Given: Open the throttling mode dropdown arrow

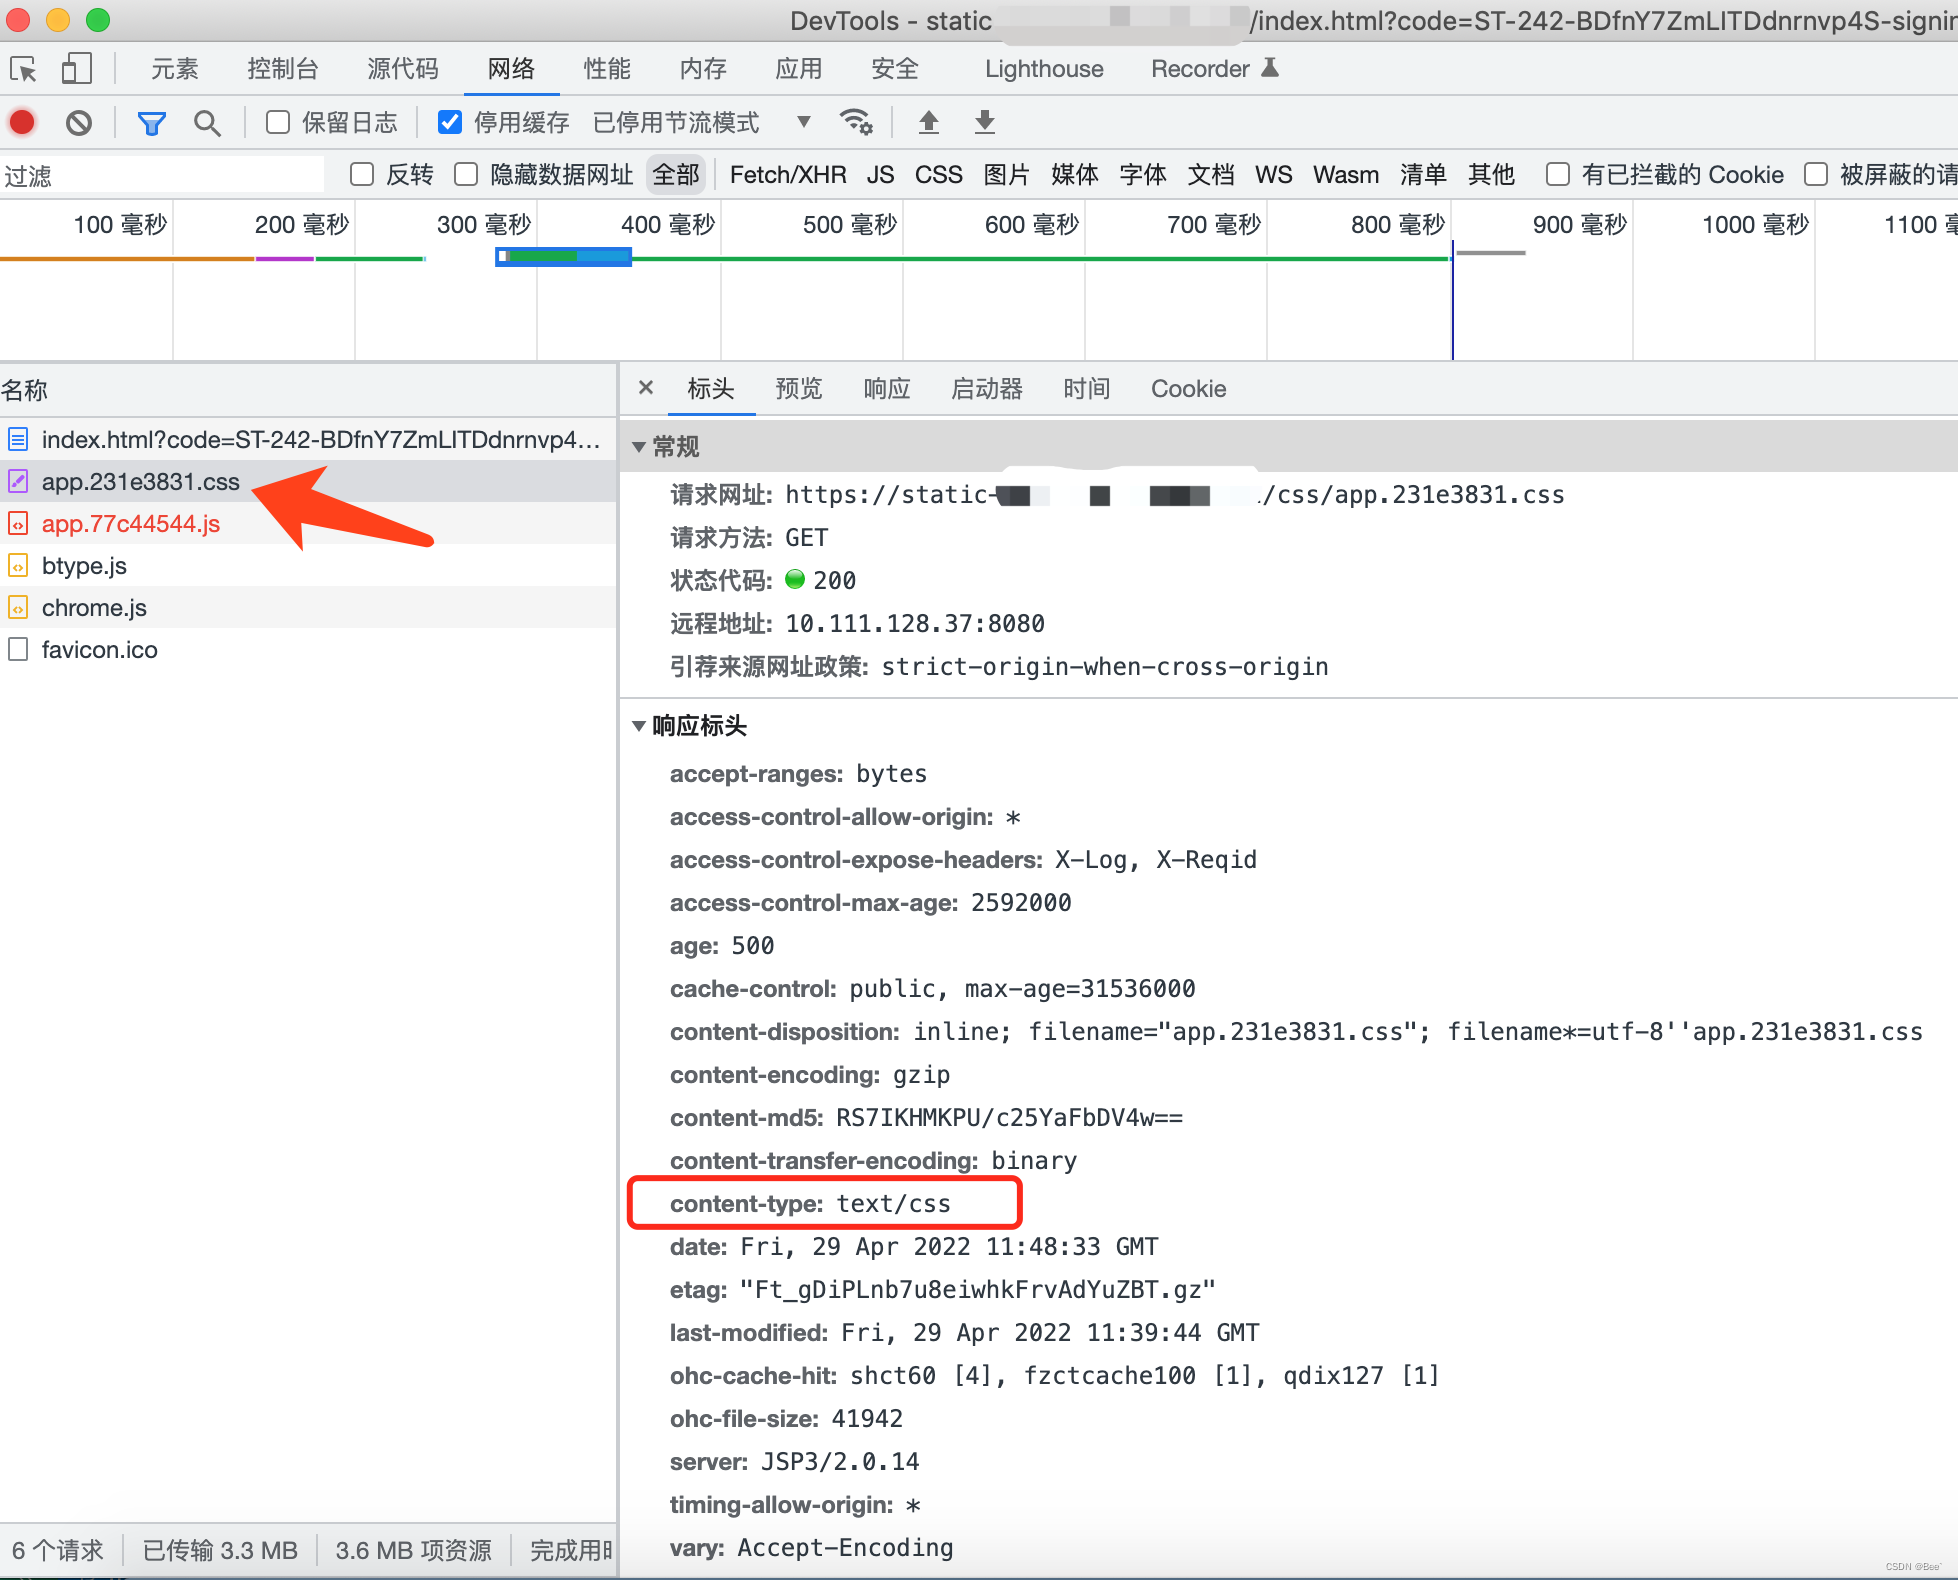Looking at the screenshot, I should pyautogui.click(x=803, y=122).
